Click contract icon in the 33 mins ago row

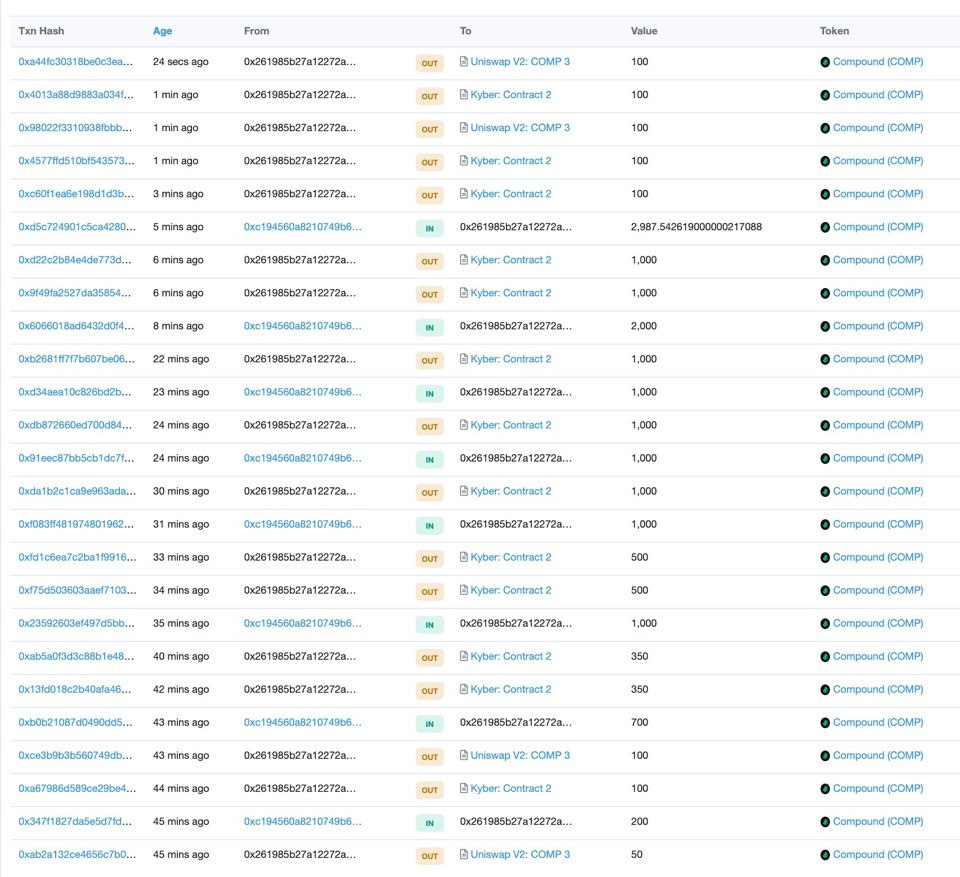(x=463, y=557)
